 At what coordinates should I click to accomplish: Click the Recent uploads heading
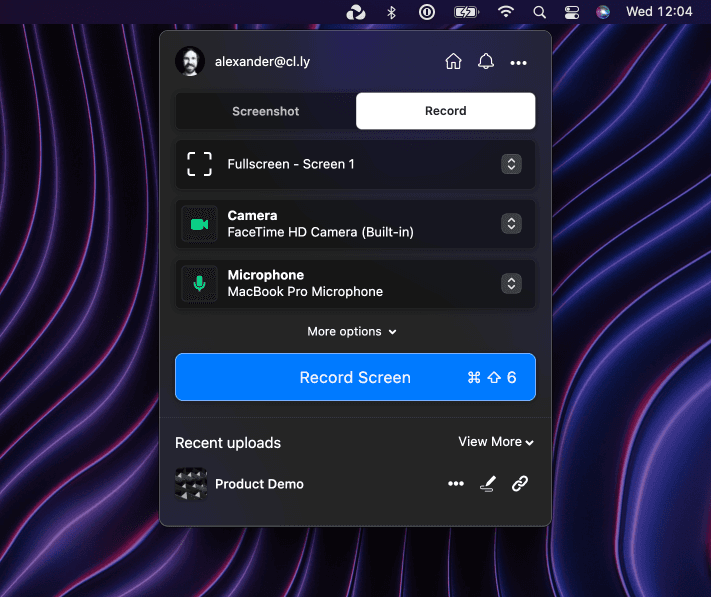pos(228,443)
